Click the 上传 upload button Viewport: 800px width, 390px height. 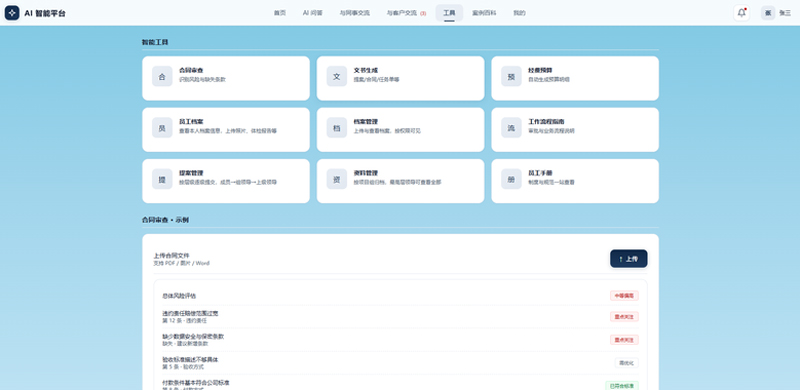tap(629, 259)
